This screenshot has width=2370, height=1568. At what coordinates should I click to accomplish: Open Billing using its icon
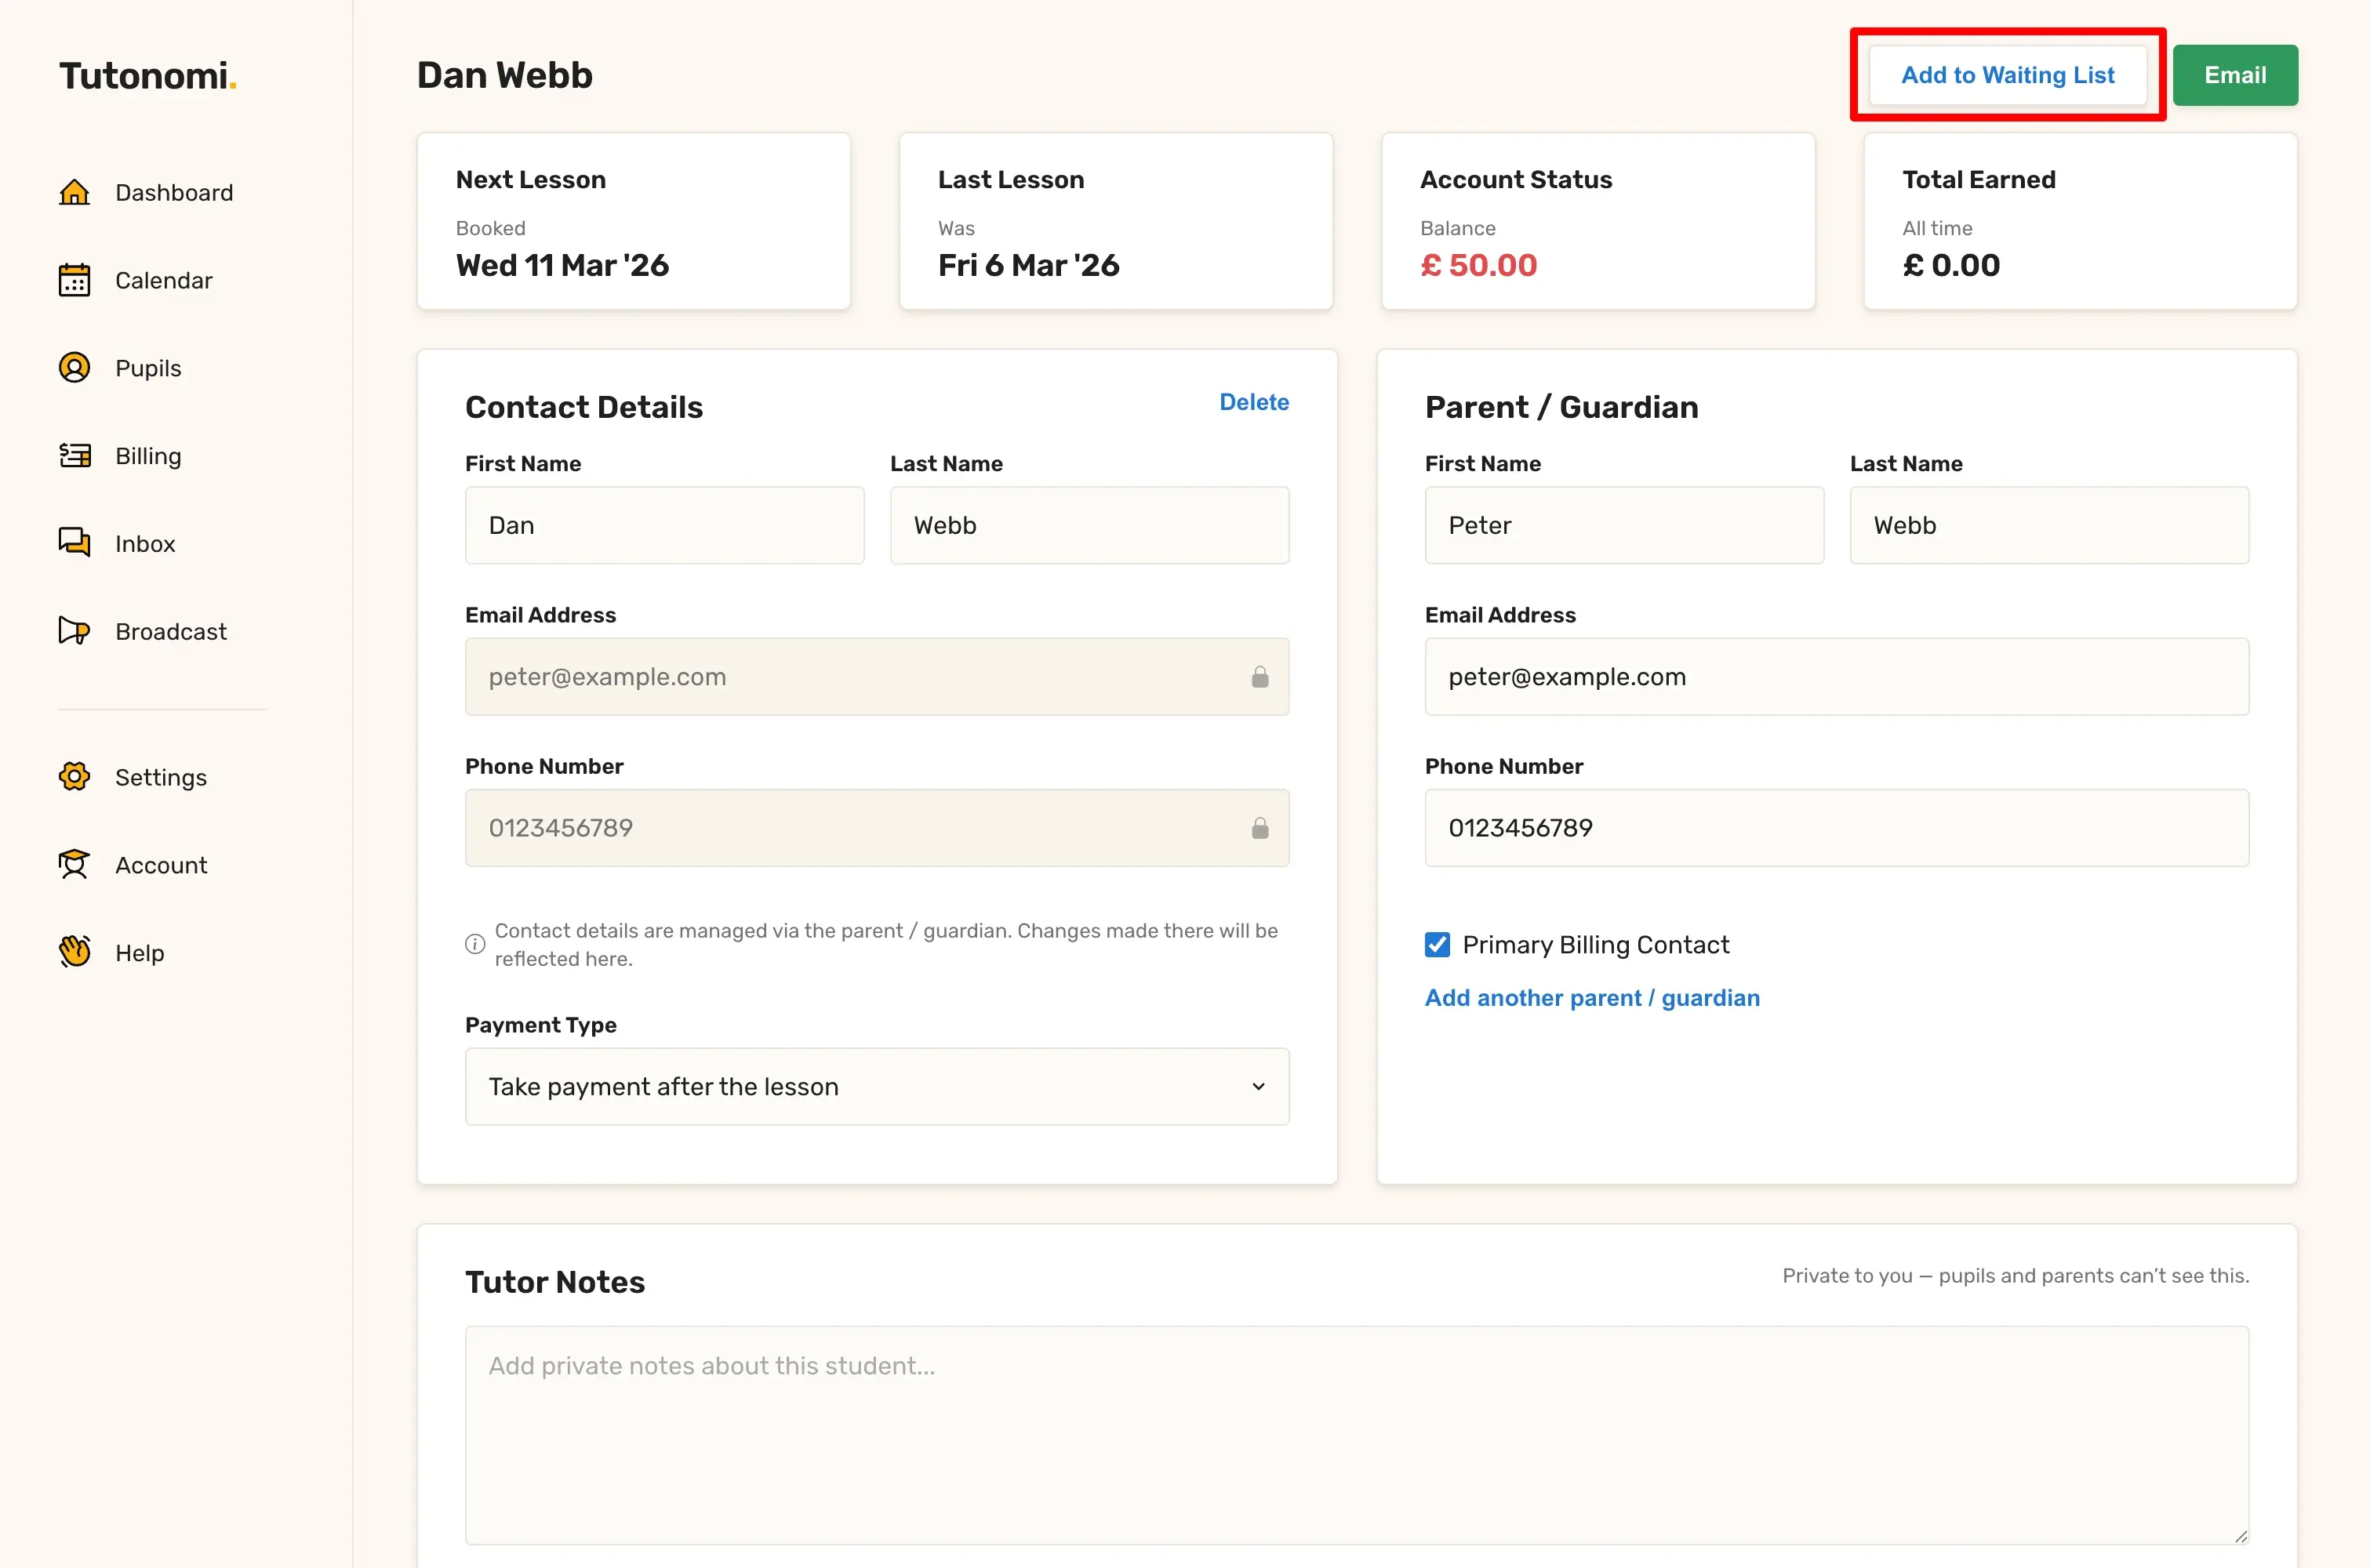click(x=74, y=456)
